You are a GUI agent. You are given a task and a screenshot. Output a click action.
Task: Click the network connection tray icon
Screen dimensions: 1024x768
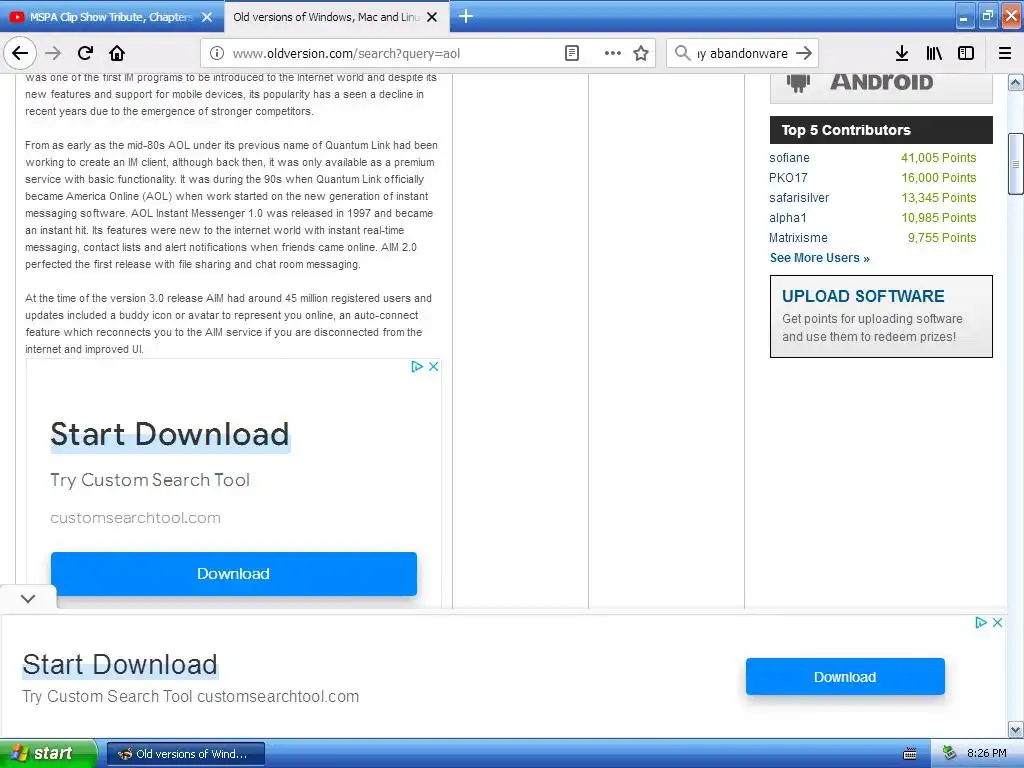click(950, 754)
